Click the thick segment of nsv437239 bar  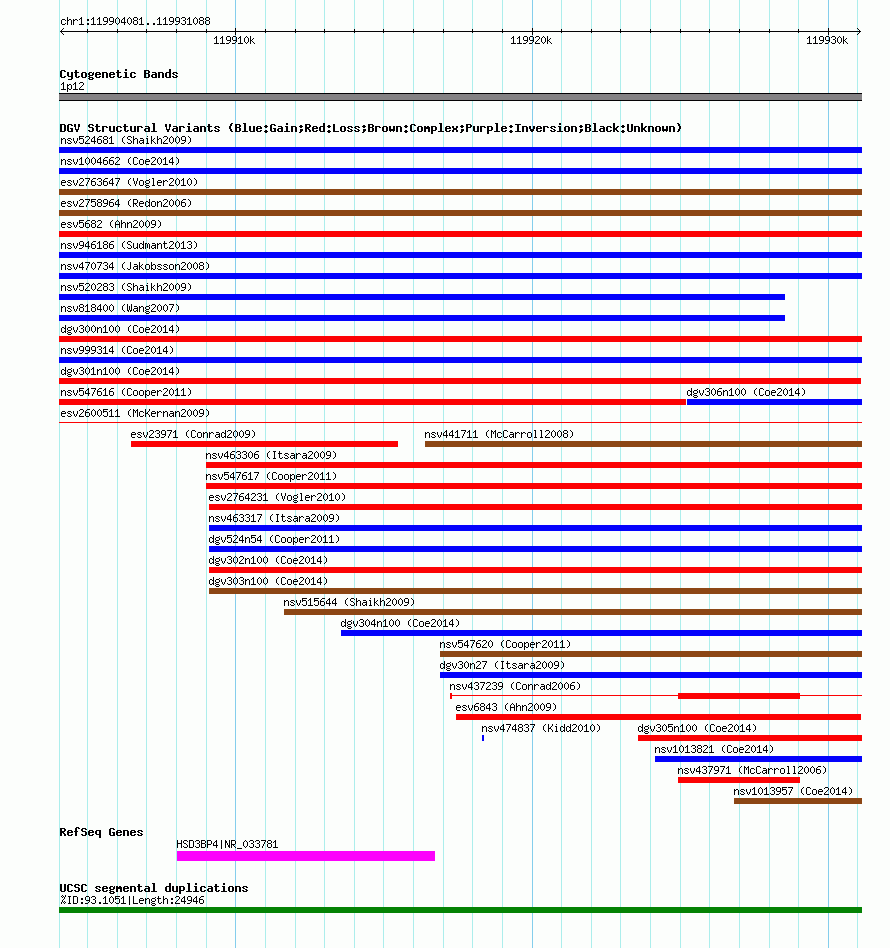[x=739, y=696]
